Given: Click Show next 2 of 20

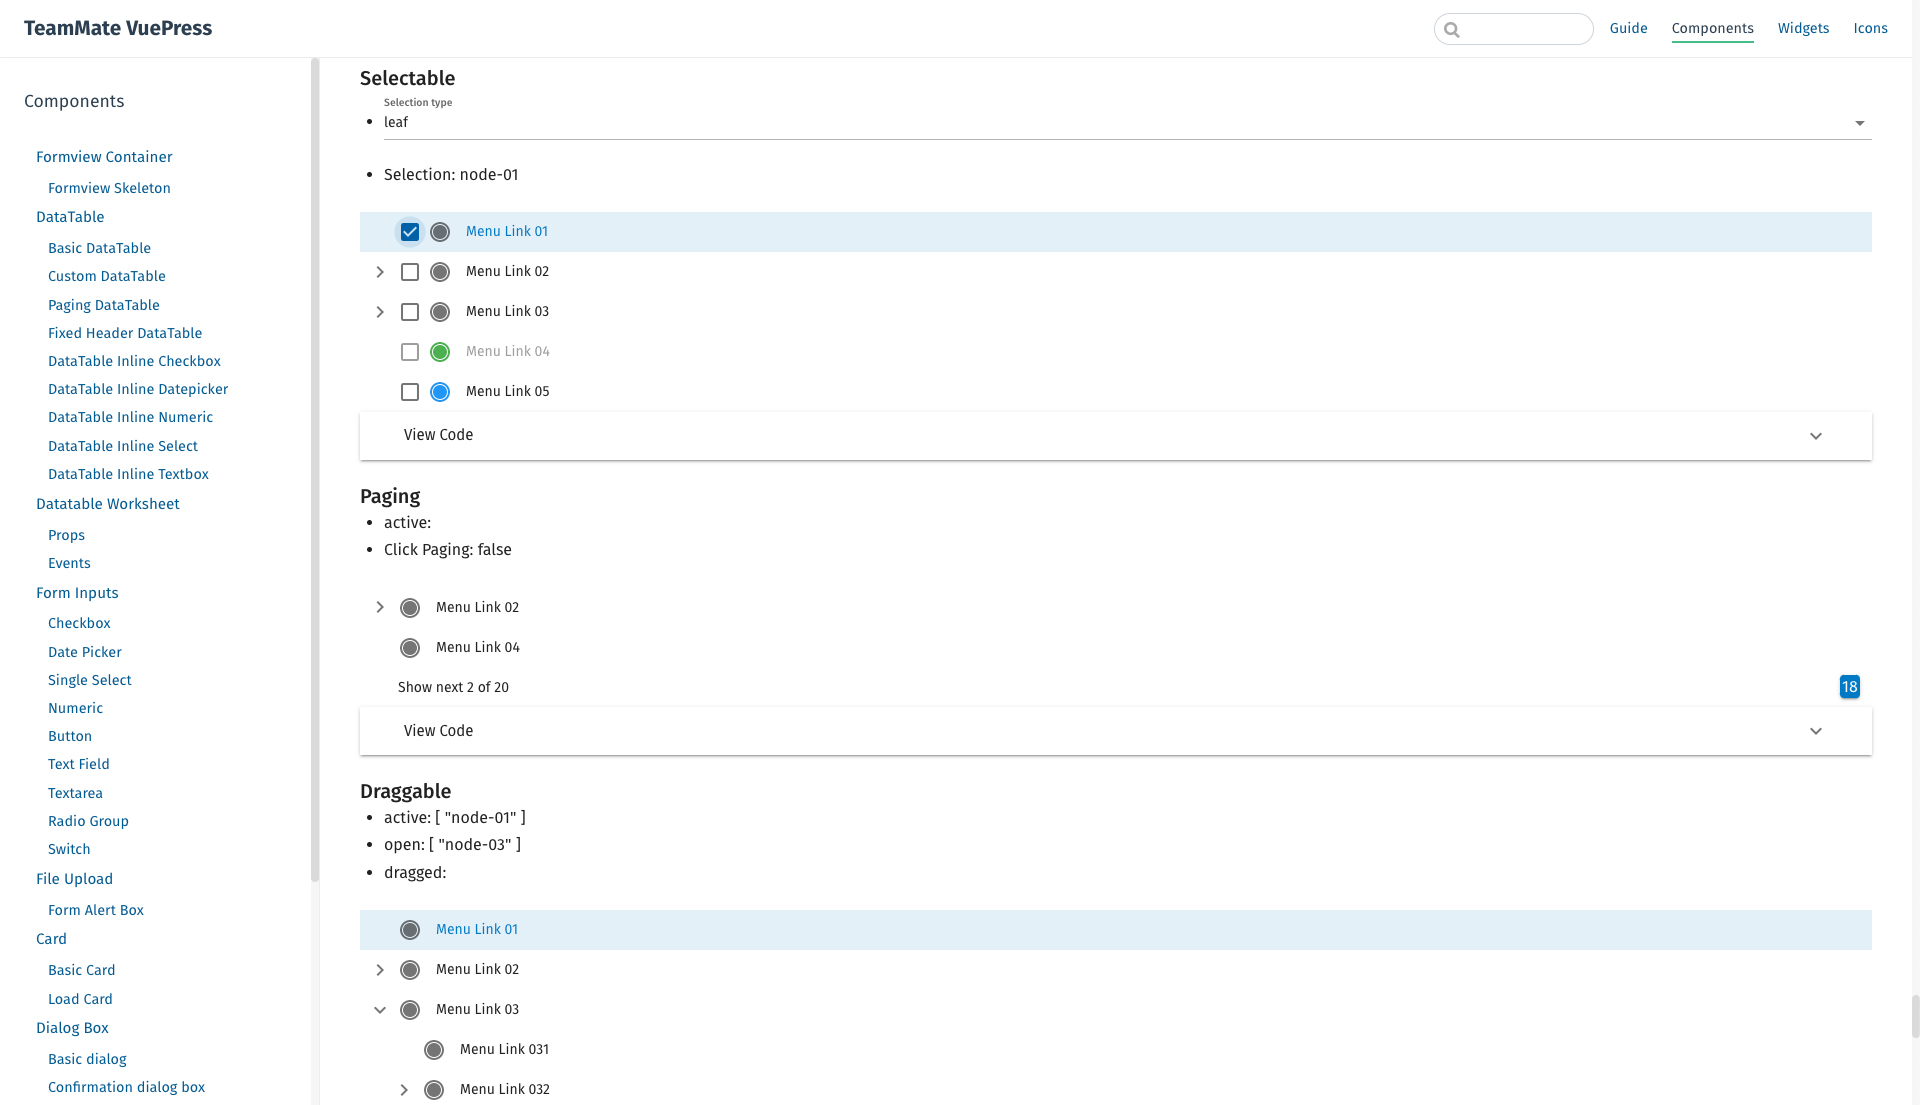Looking at the screenshot, I should [453, 687].
